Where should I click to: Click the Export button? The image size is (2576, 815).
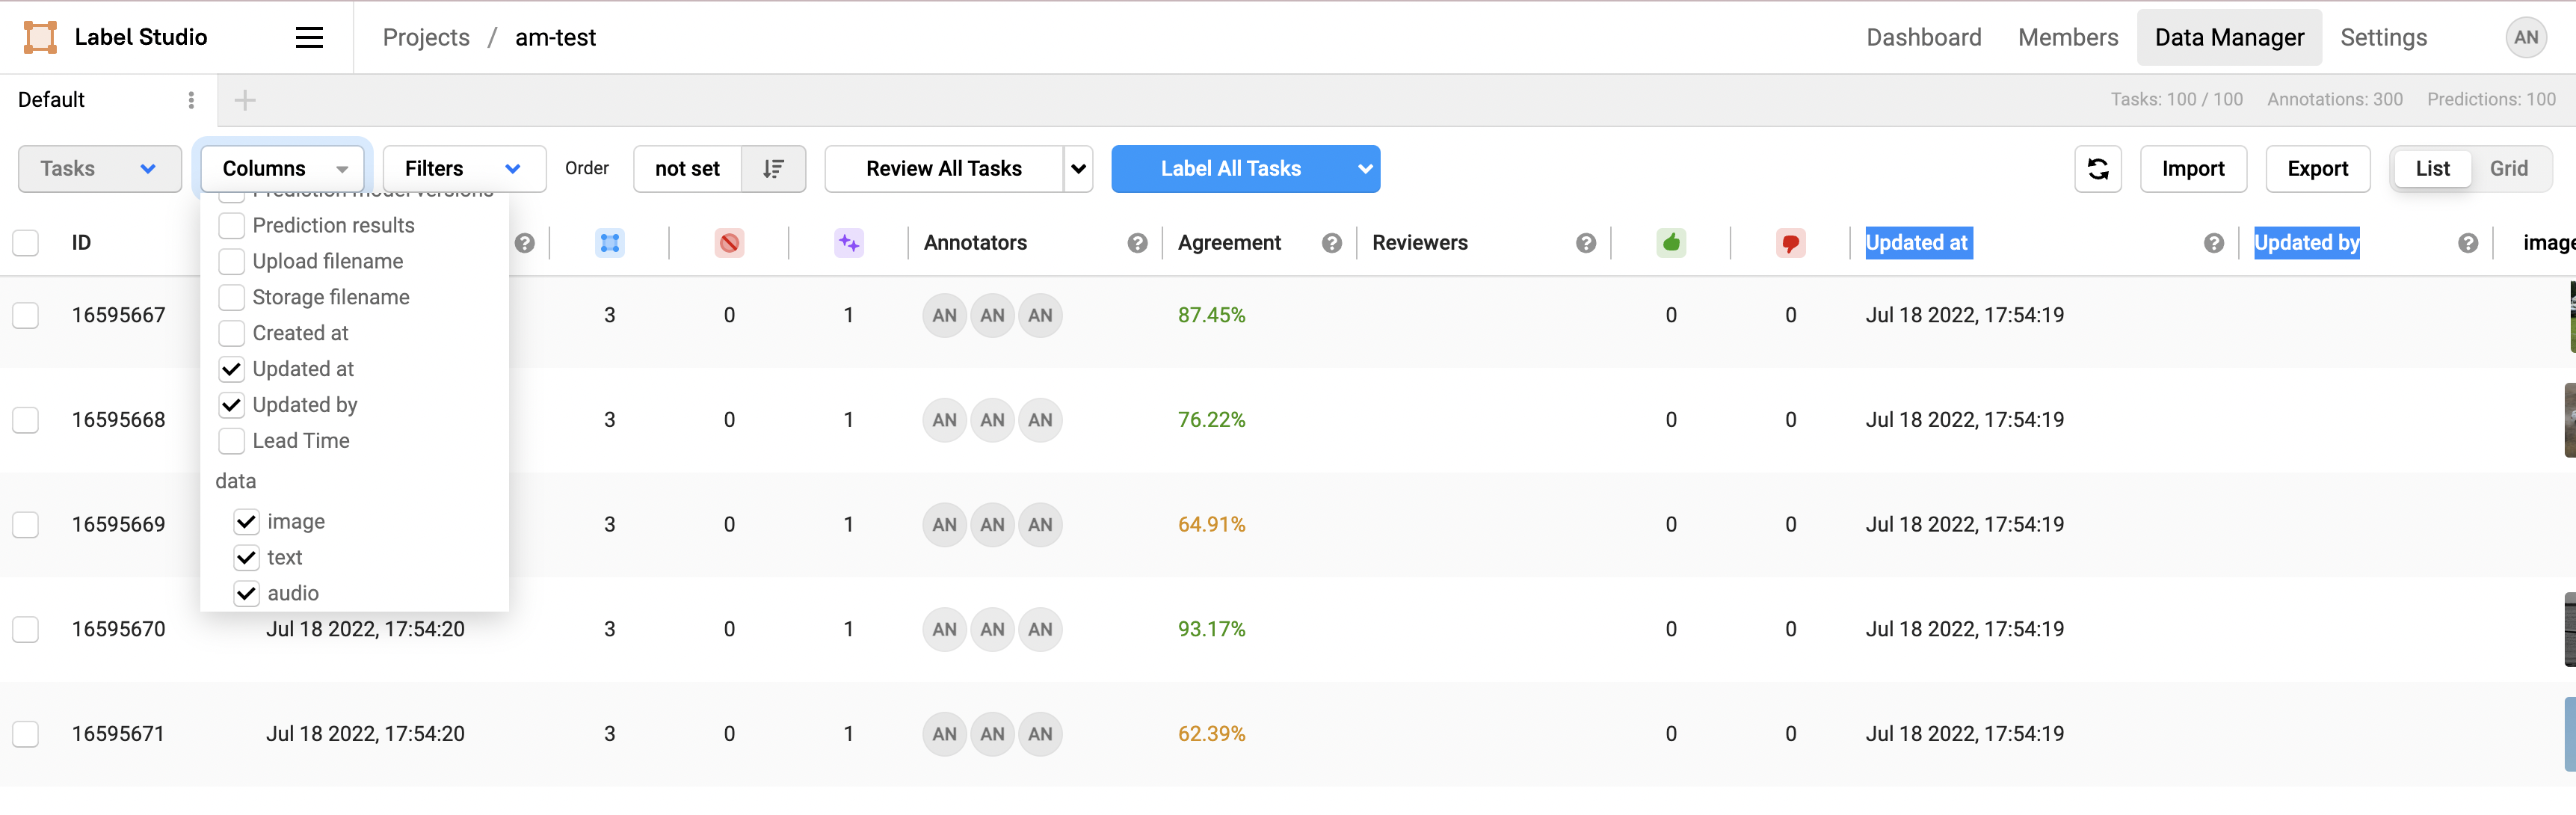(x=2316, y=169)
